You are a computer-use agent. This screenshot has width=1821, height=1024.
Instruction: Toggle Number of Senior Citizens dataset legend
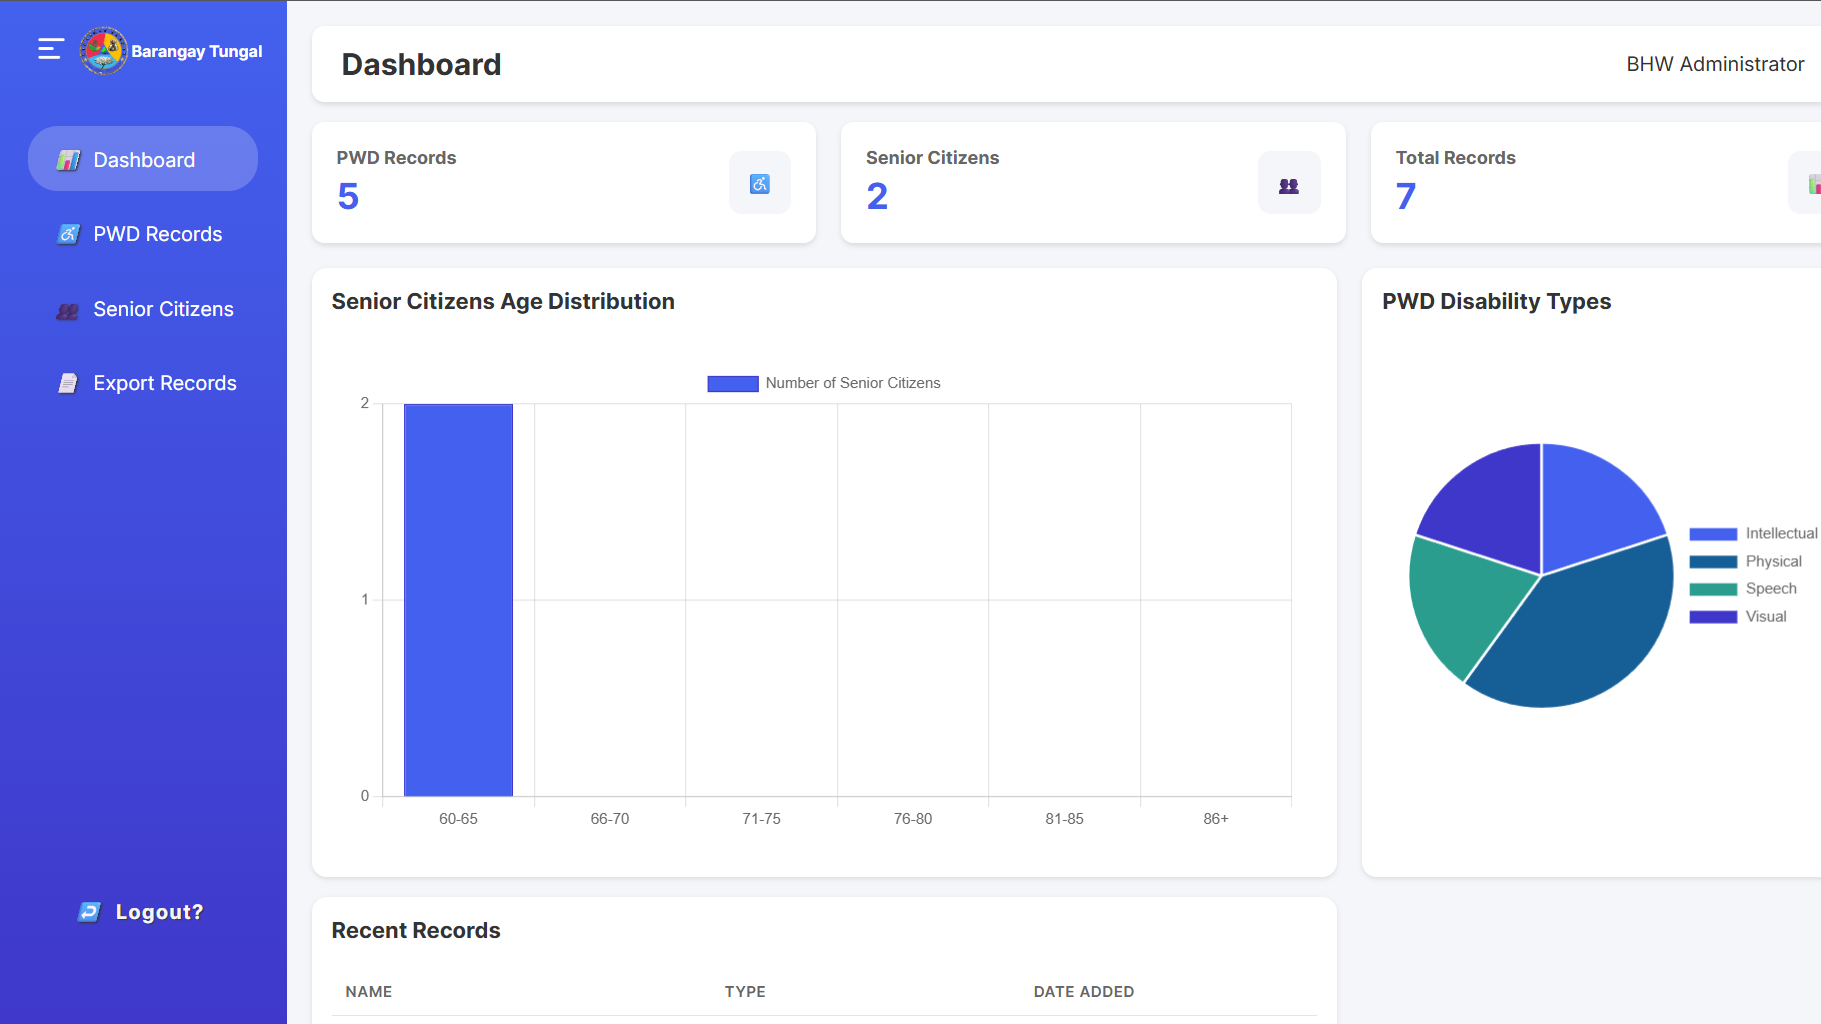pos(732,383)
